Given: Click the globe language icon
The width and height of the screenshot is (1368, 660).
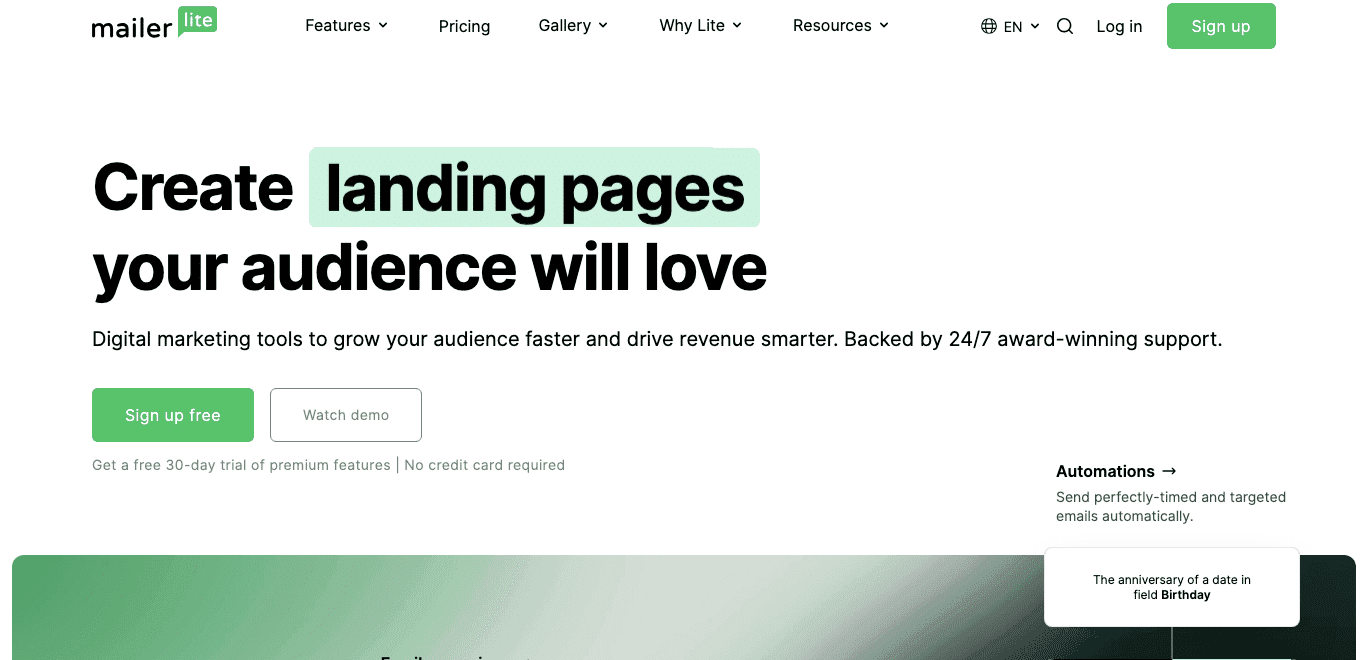Looking at the screenshot, I should (x=989, y=27).
